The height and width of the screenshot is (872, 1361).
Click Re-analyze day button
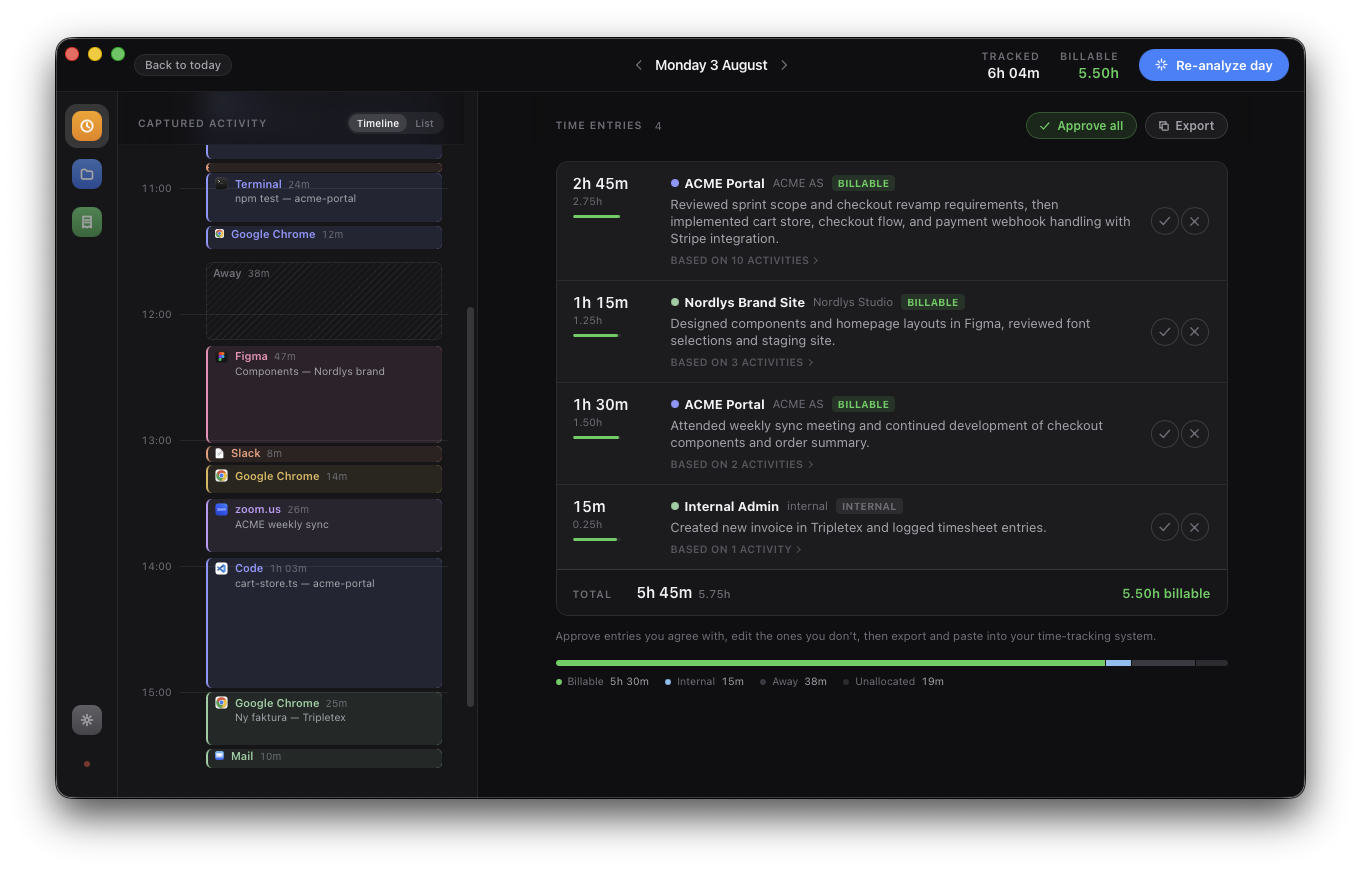tap(1214, 65)
